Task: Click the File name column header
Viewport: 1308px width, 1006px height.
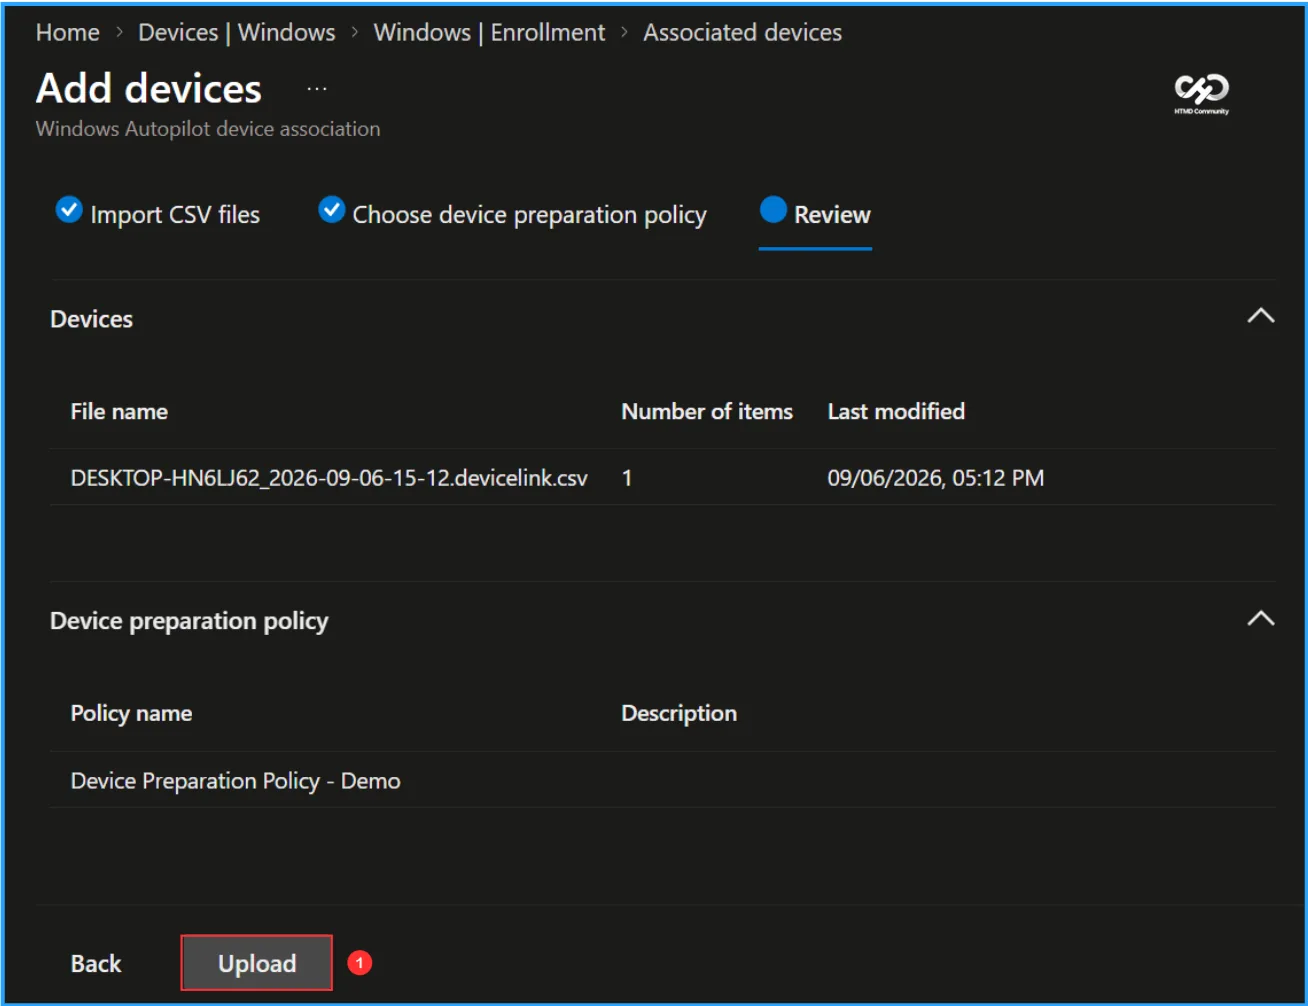Action: [119, 412]
